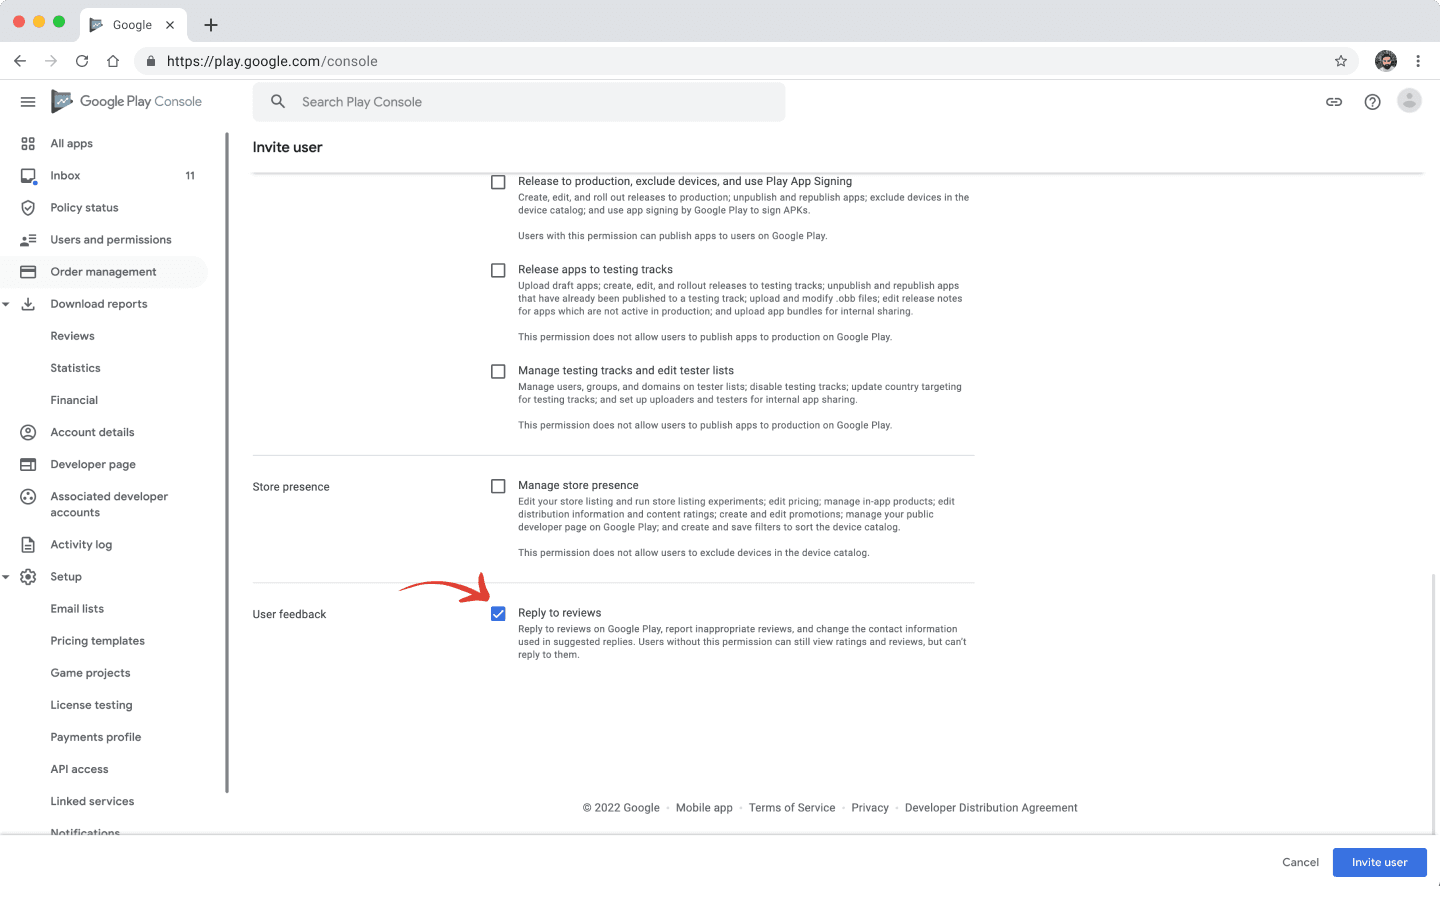Close the Google browser tab
Image resolution: width=1440 pixels, height=897 pixels.
tap(170, 25)
